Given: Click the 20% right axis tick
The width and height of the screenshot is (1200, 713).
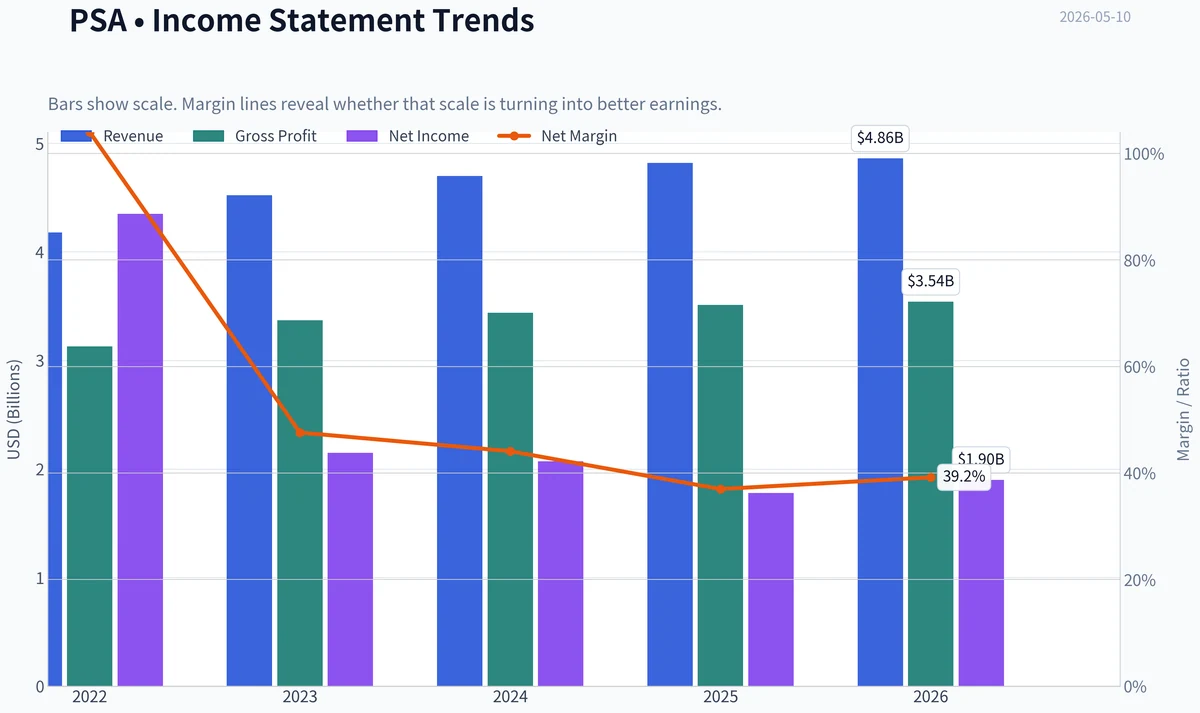Looking at the screenshot, I should [1141, 581].
